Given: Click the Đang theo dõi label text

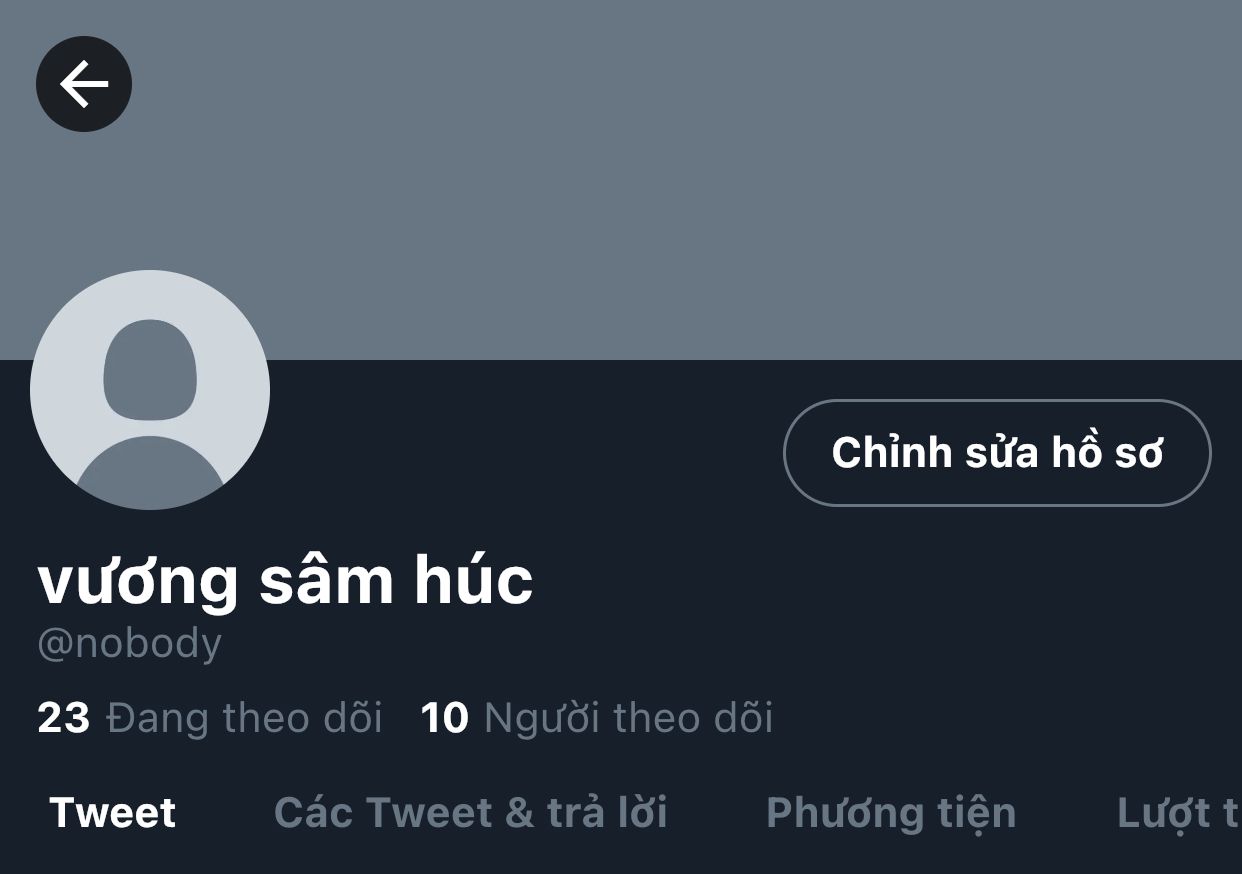Looking at the screenshot, I should pyautogui.click(x=245, y=718).
